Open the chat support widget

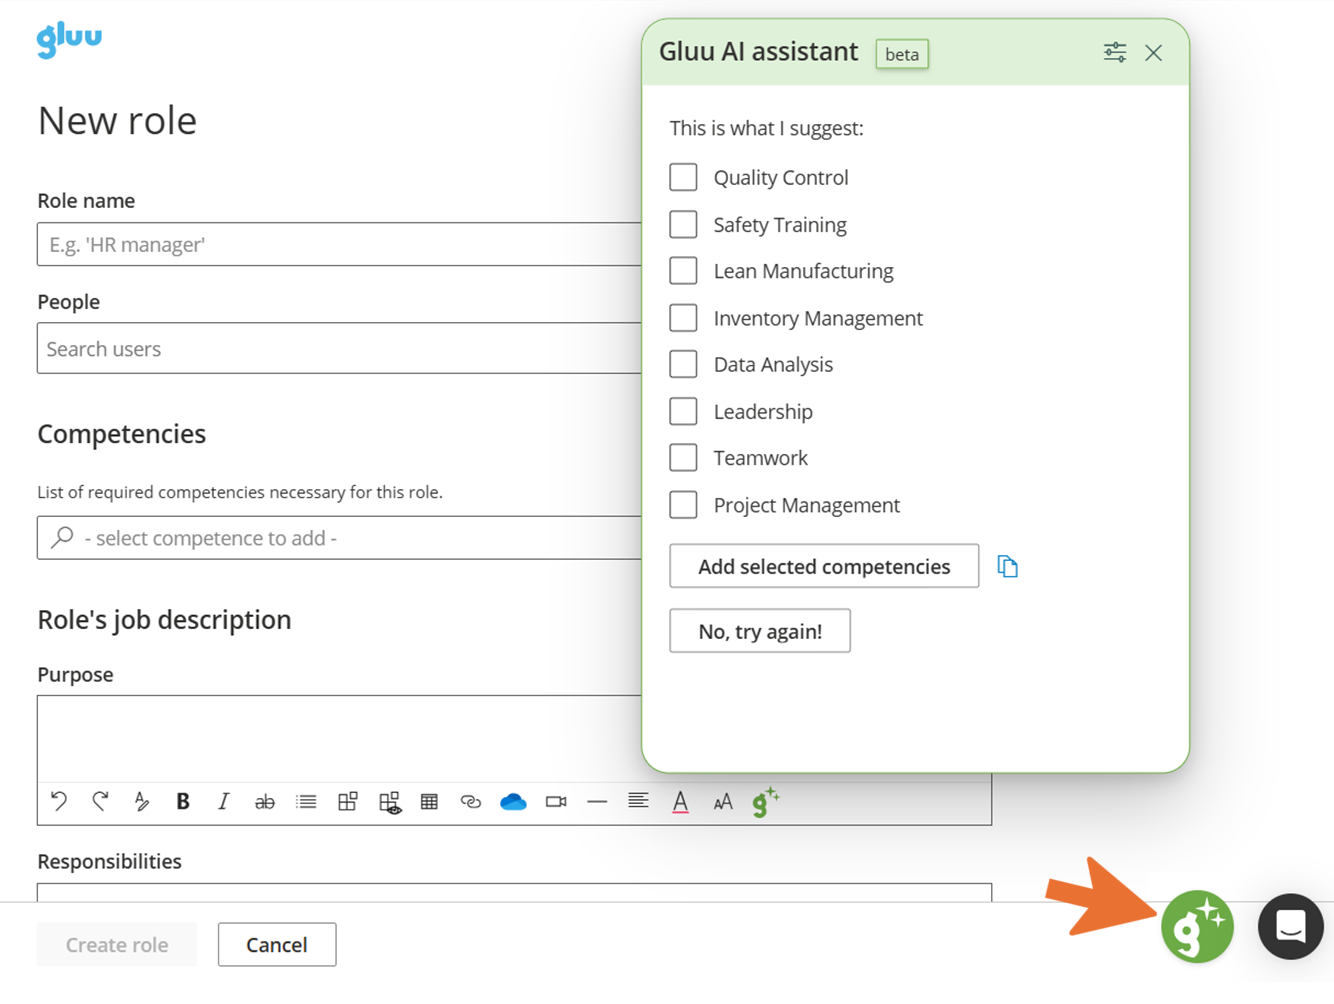point(1290,927)
